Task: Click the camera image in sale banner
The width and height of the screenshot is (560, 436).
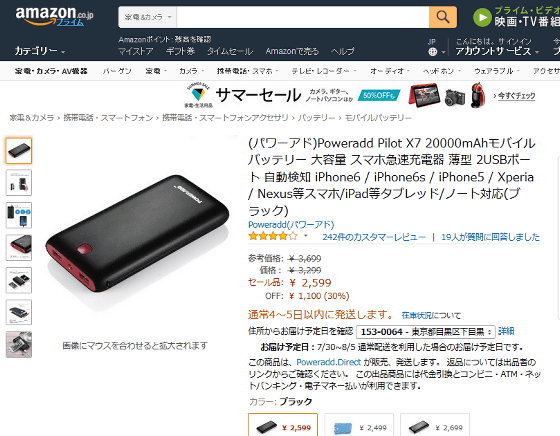Action: [455, 97]
